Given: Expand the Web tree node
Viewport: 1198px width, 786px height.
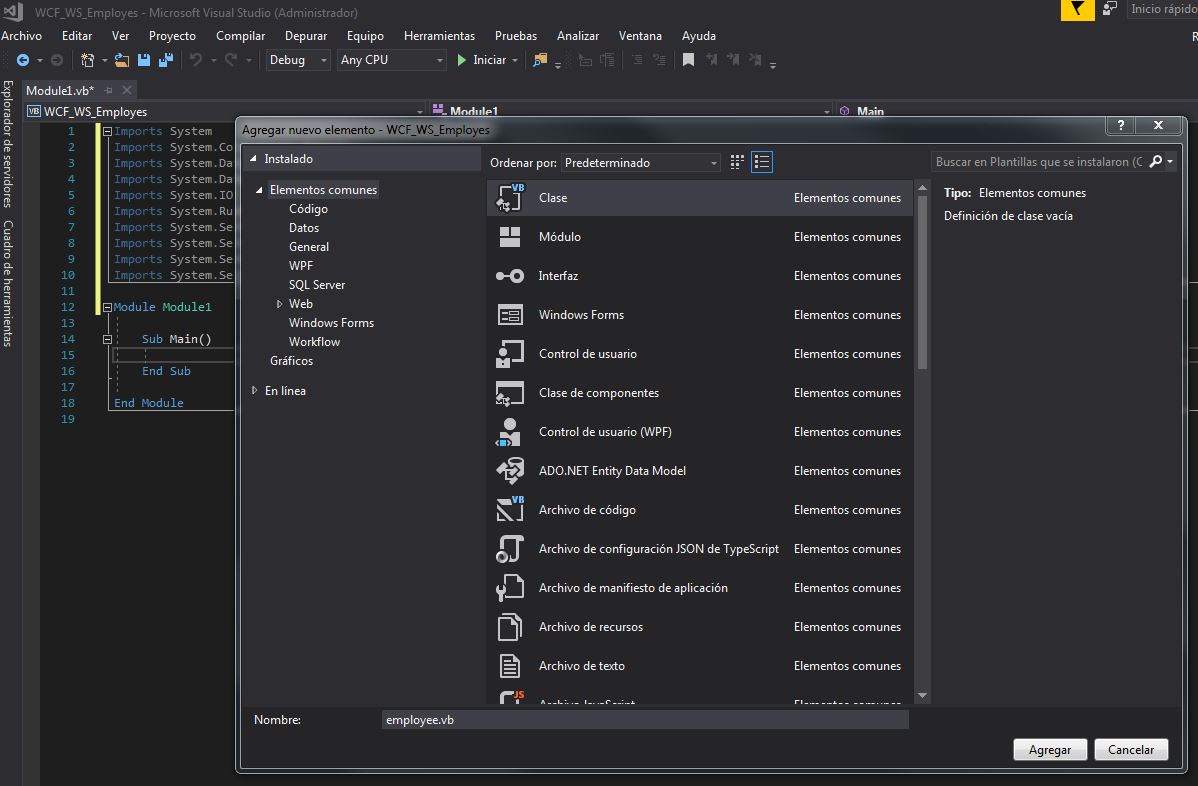Looking at the screenshot, I should pyautogui.click(x=279, y=304).
